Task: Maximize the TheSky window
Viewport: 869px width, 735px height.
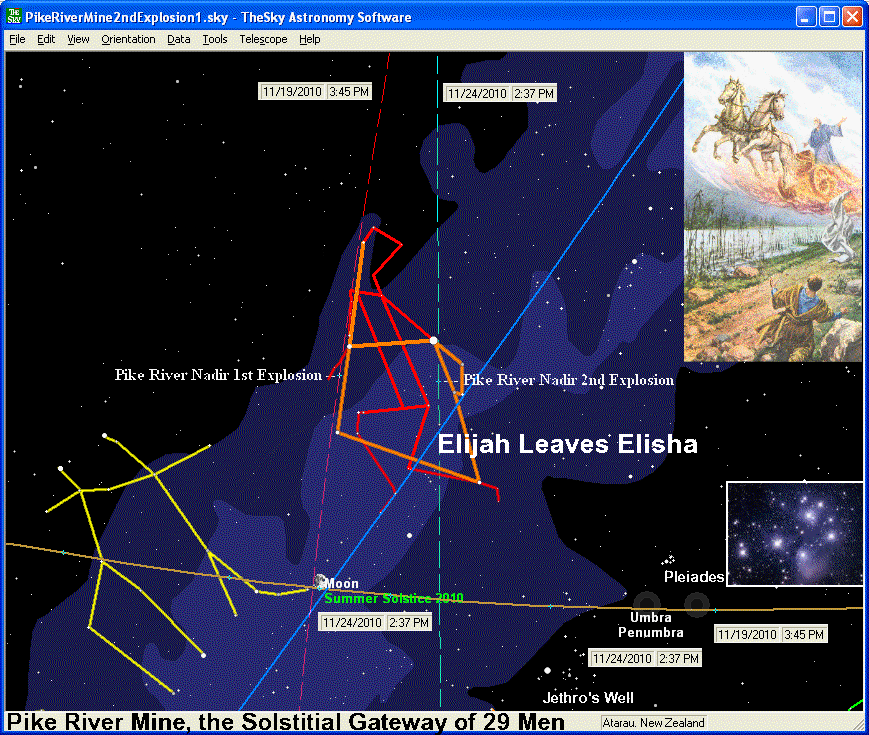Action: [829, 17]
